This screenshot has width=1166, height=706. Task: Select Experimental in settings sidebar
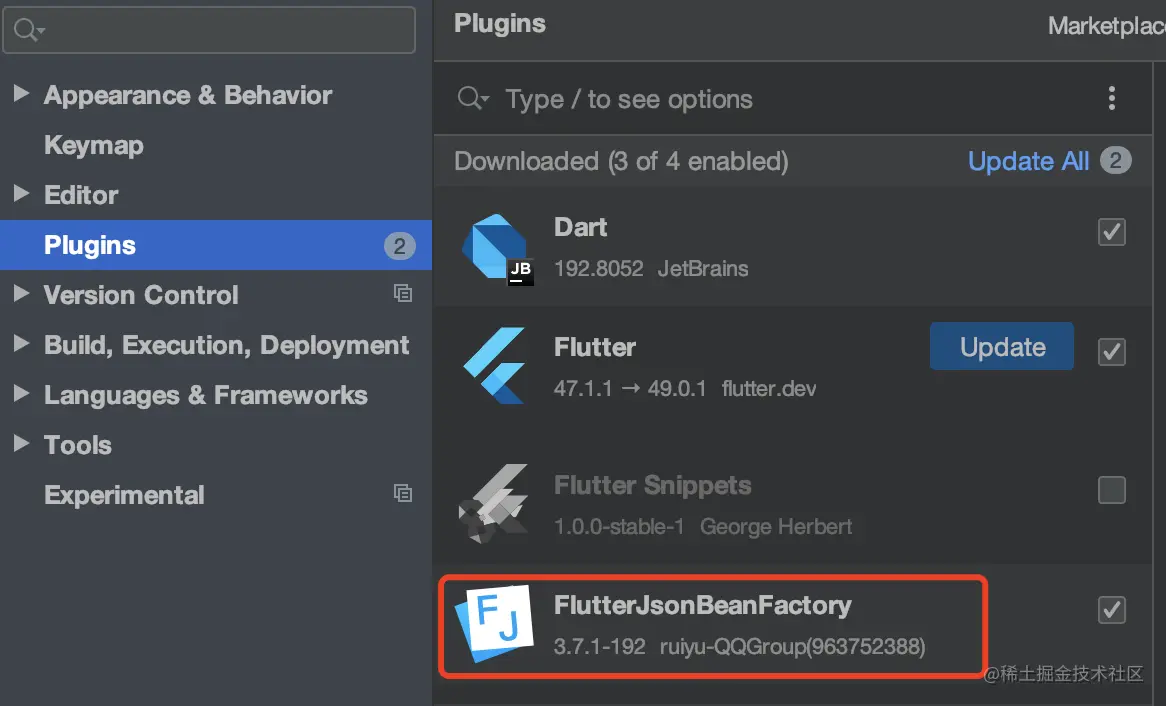[124, 495]
